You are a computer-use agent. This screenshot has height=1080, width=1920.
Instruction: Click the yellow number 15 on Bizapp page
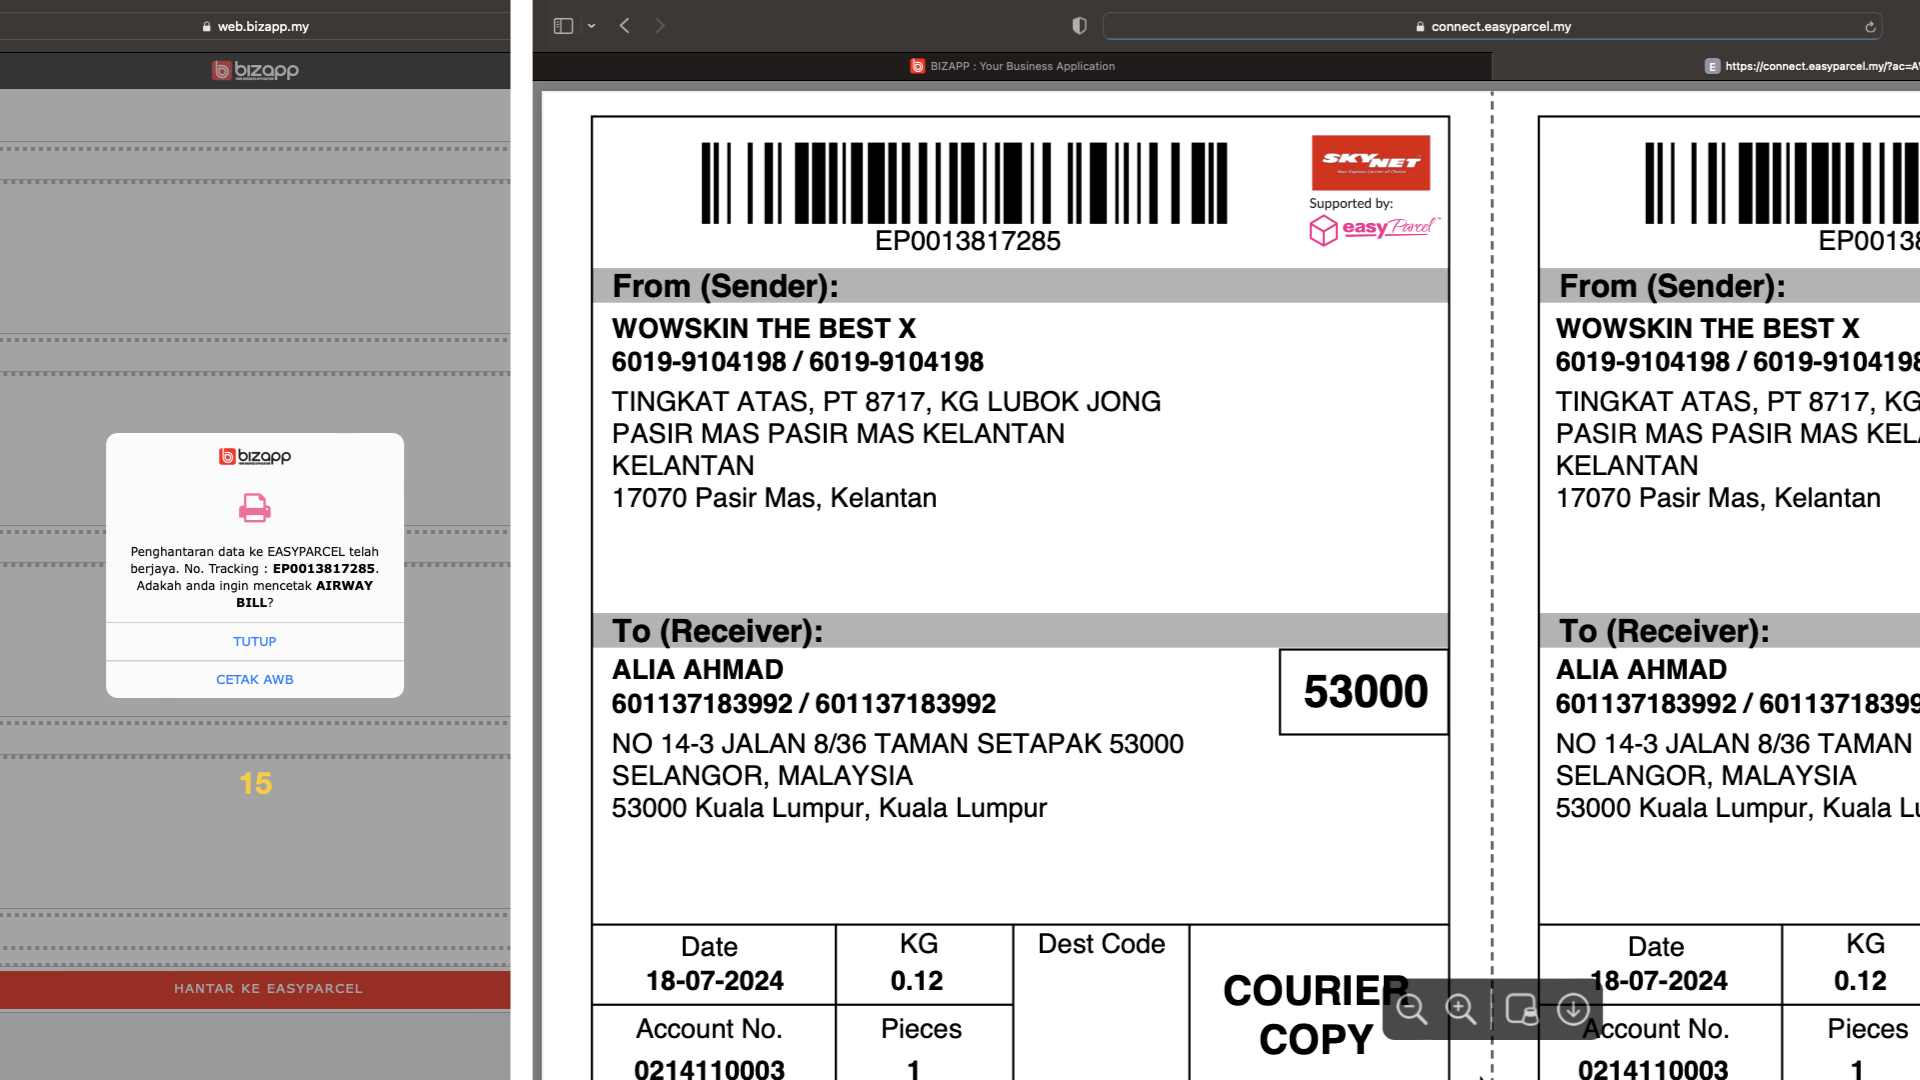(x=255, y=784)
